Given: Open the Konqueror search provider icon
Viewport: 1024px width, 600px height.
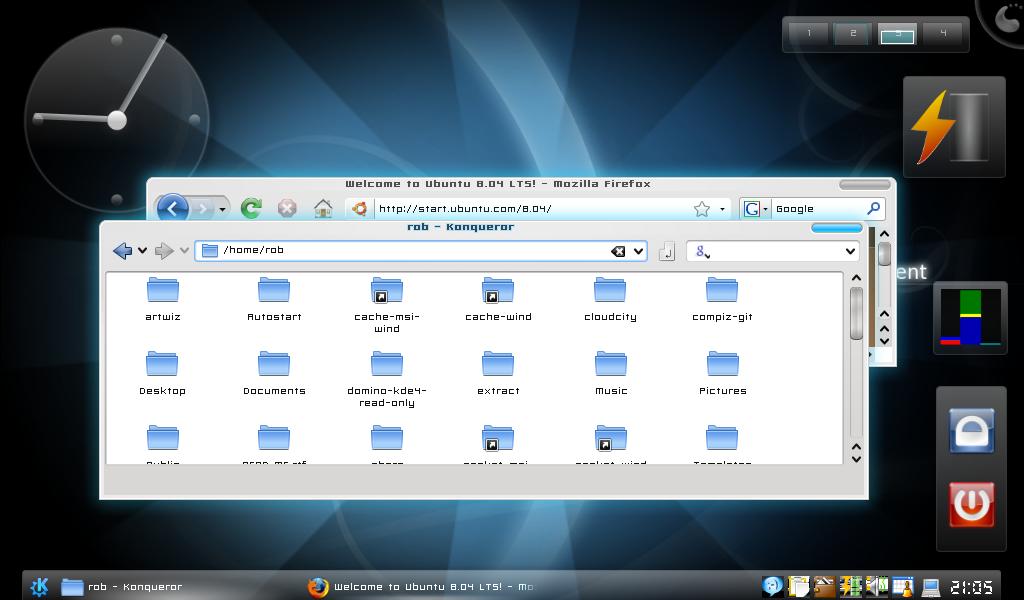Looking at the screenshot, I should point(702,251).
